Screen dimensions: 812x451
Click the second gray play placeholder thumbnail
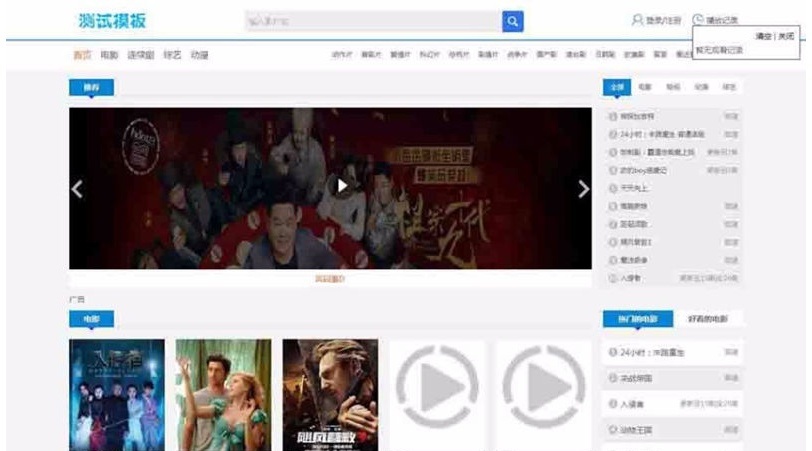543,385
